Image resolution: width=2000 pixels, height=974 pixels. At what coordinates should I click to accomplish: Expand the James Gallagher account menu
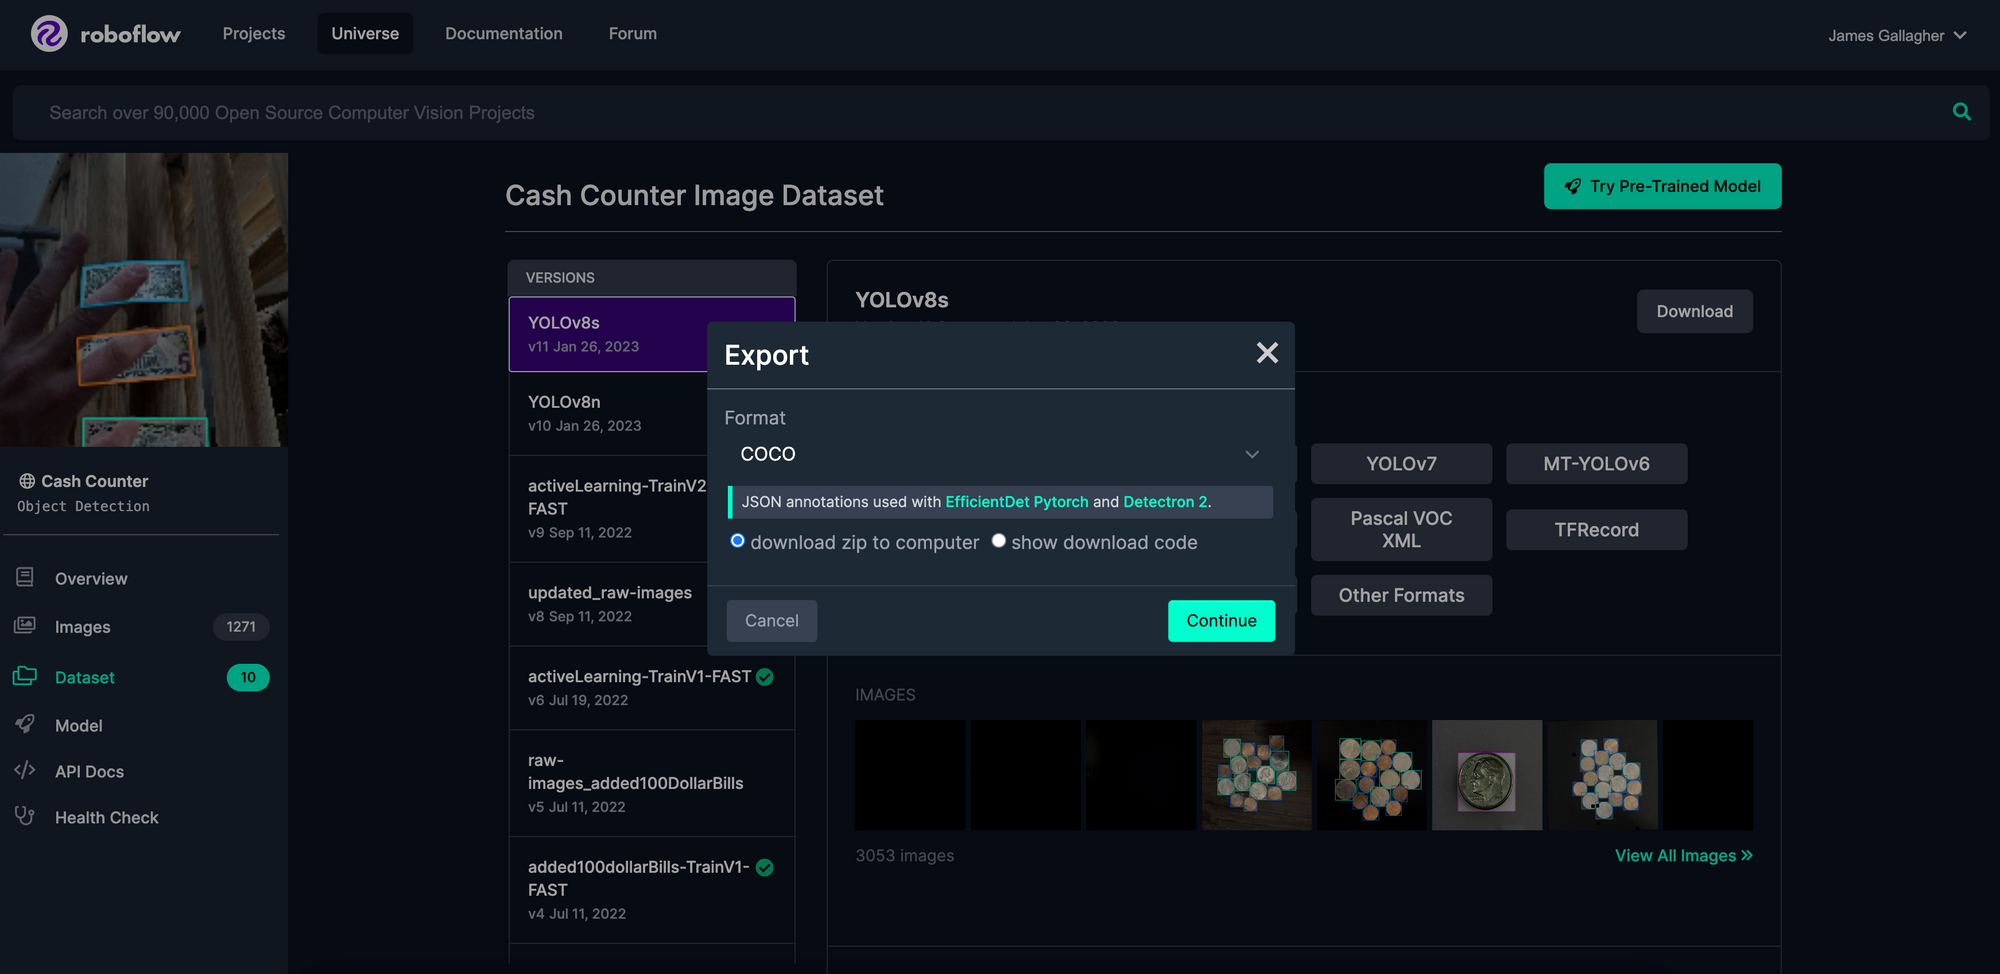[1897, 35]
